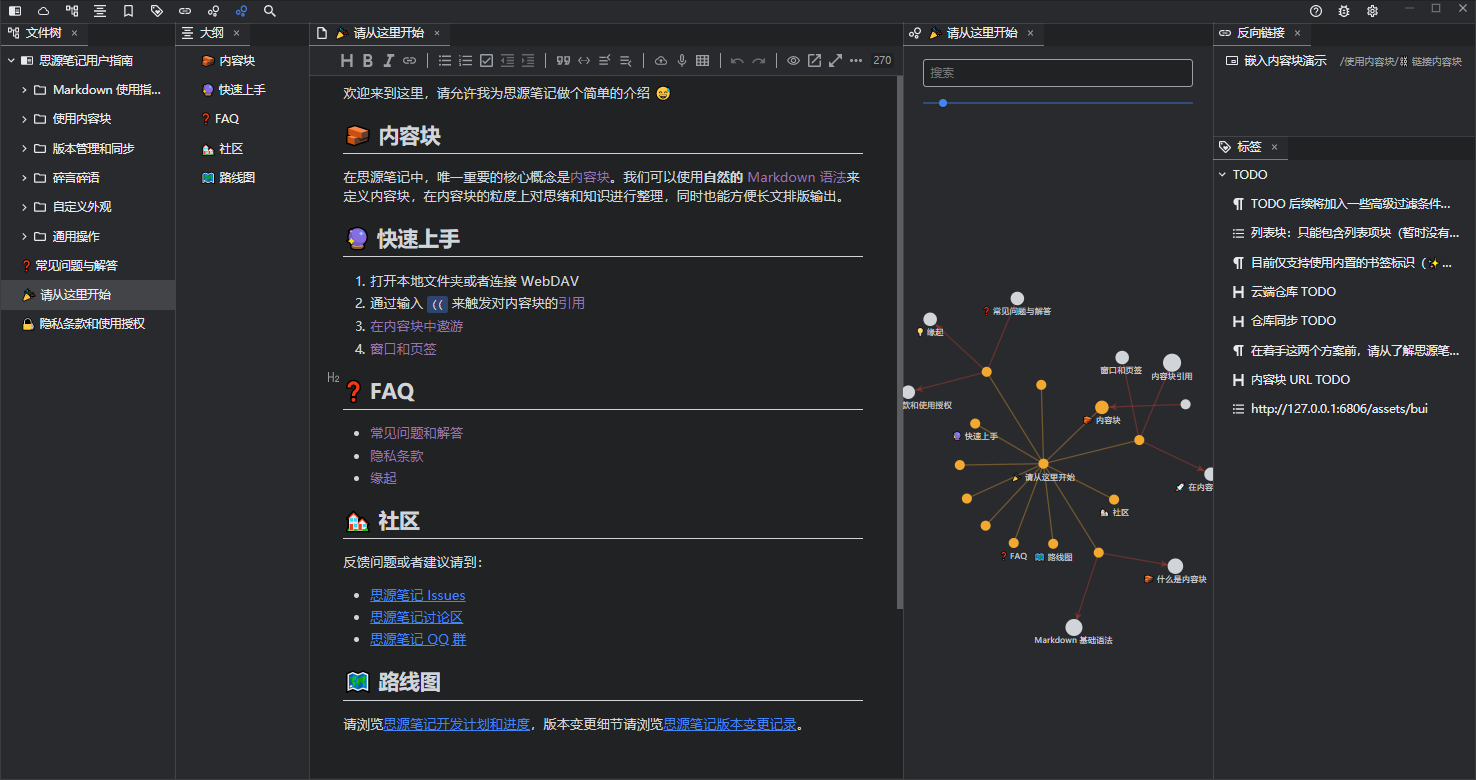The image size is (1476, 780).
Task: Collapse the 思源笔记用户指南 notebook
Action: point(11,61)
